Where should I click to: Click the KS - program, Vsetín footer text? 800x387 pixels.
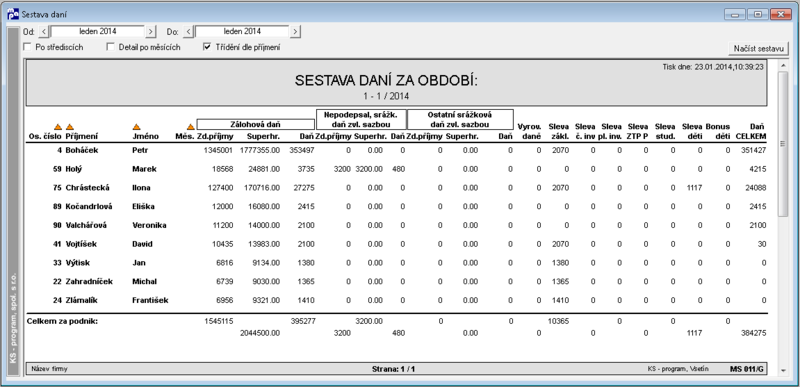pos(678,368)
